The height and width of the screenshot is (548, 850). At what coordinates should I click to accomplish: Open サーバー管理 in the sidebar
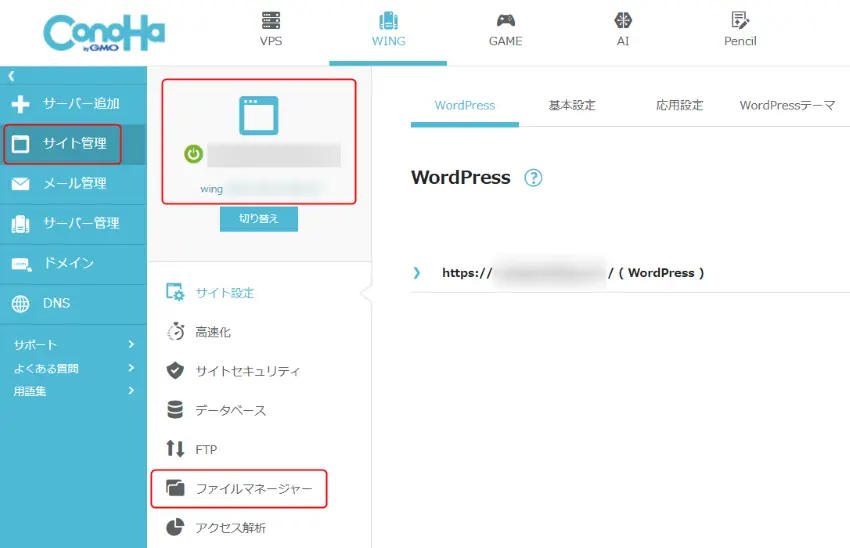pos(73,223)
